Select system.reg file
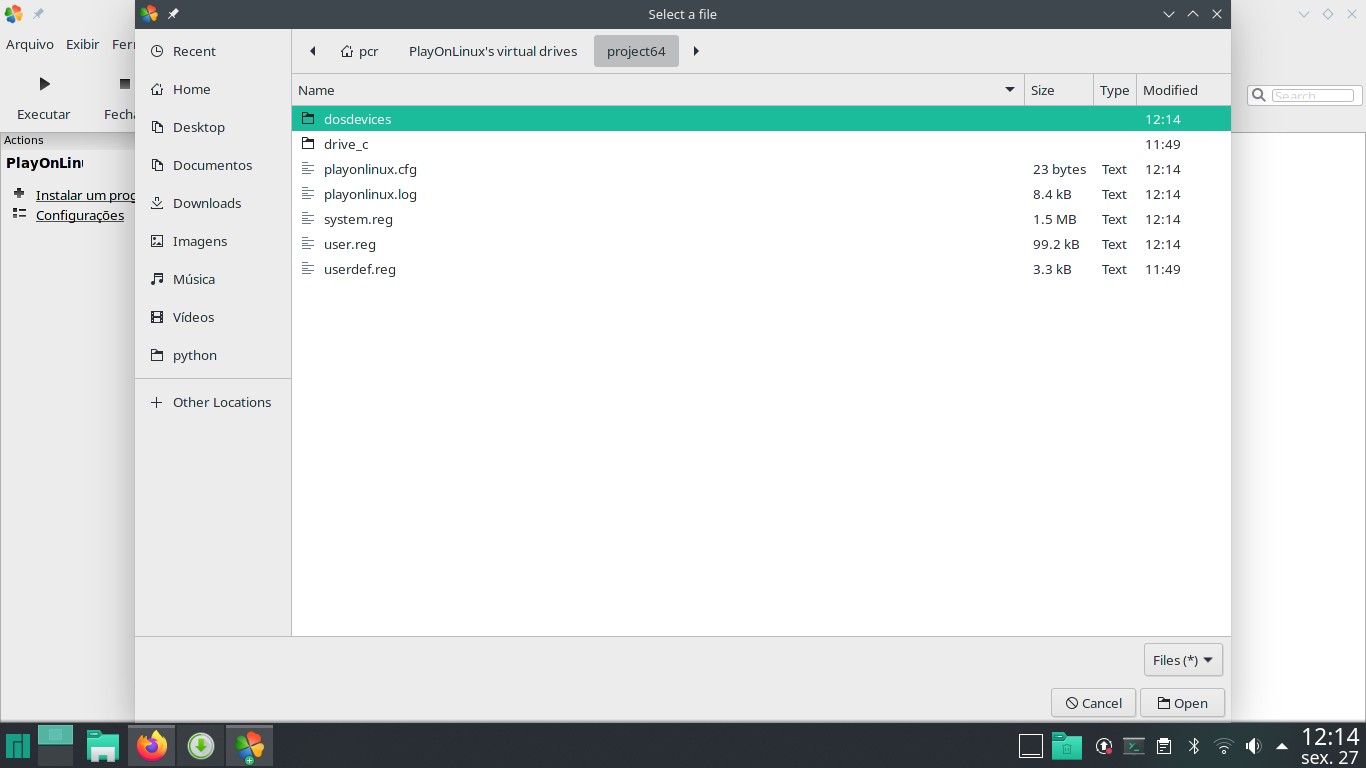The height and width of the screenshot is (768, 1366). (x=761, y=219)
